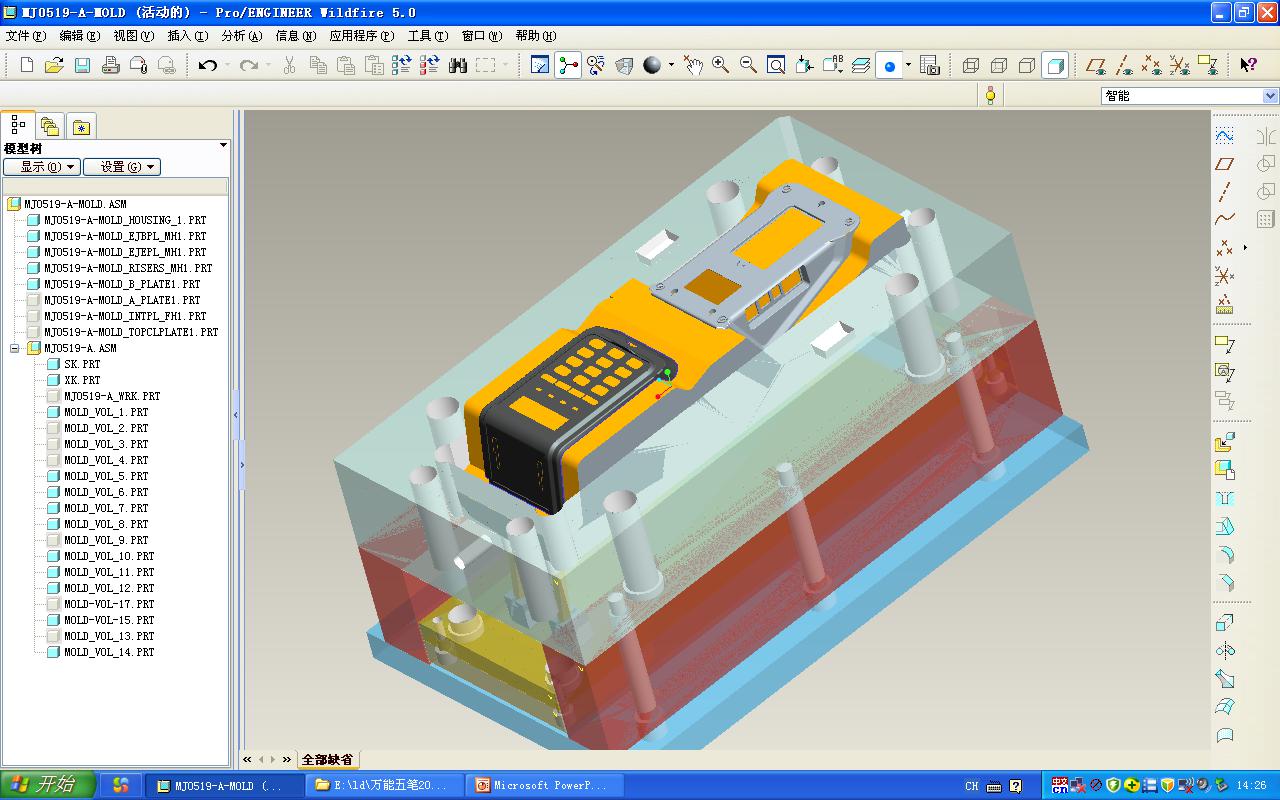Click the Windows 开始 Start button
The height and width of the screenshot is (800, 1280).
(48, 785)
